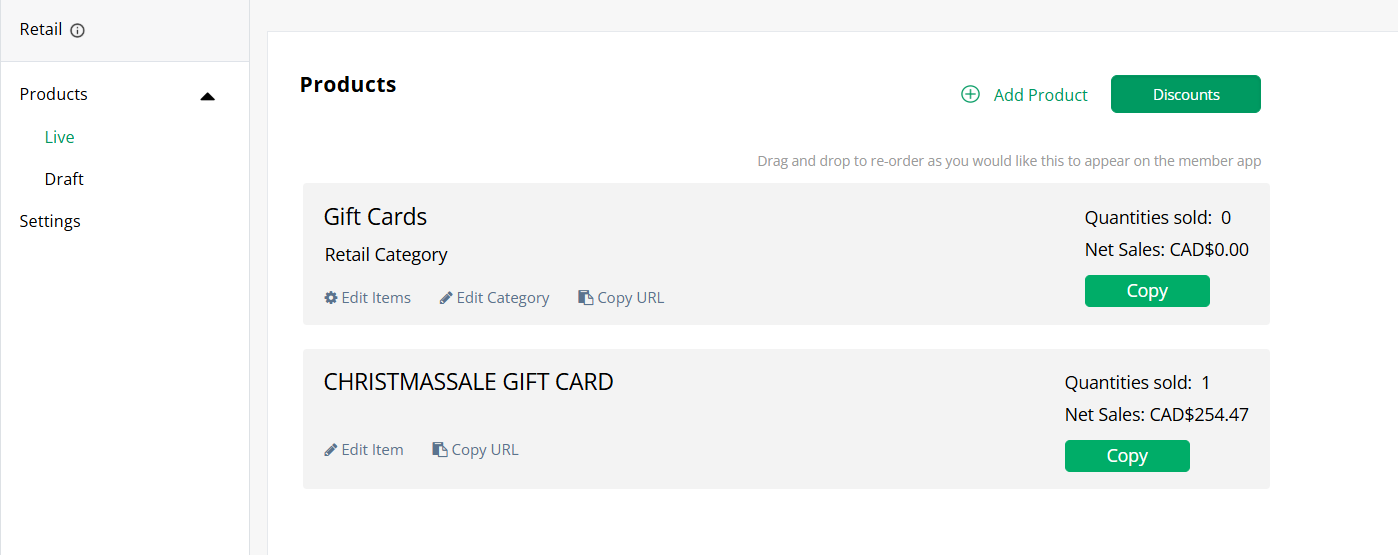Open Settings in the sidebar
The width and height of the screenshot is (1398, 555).
coord(50,221)
